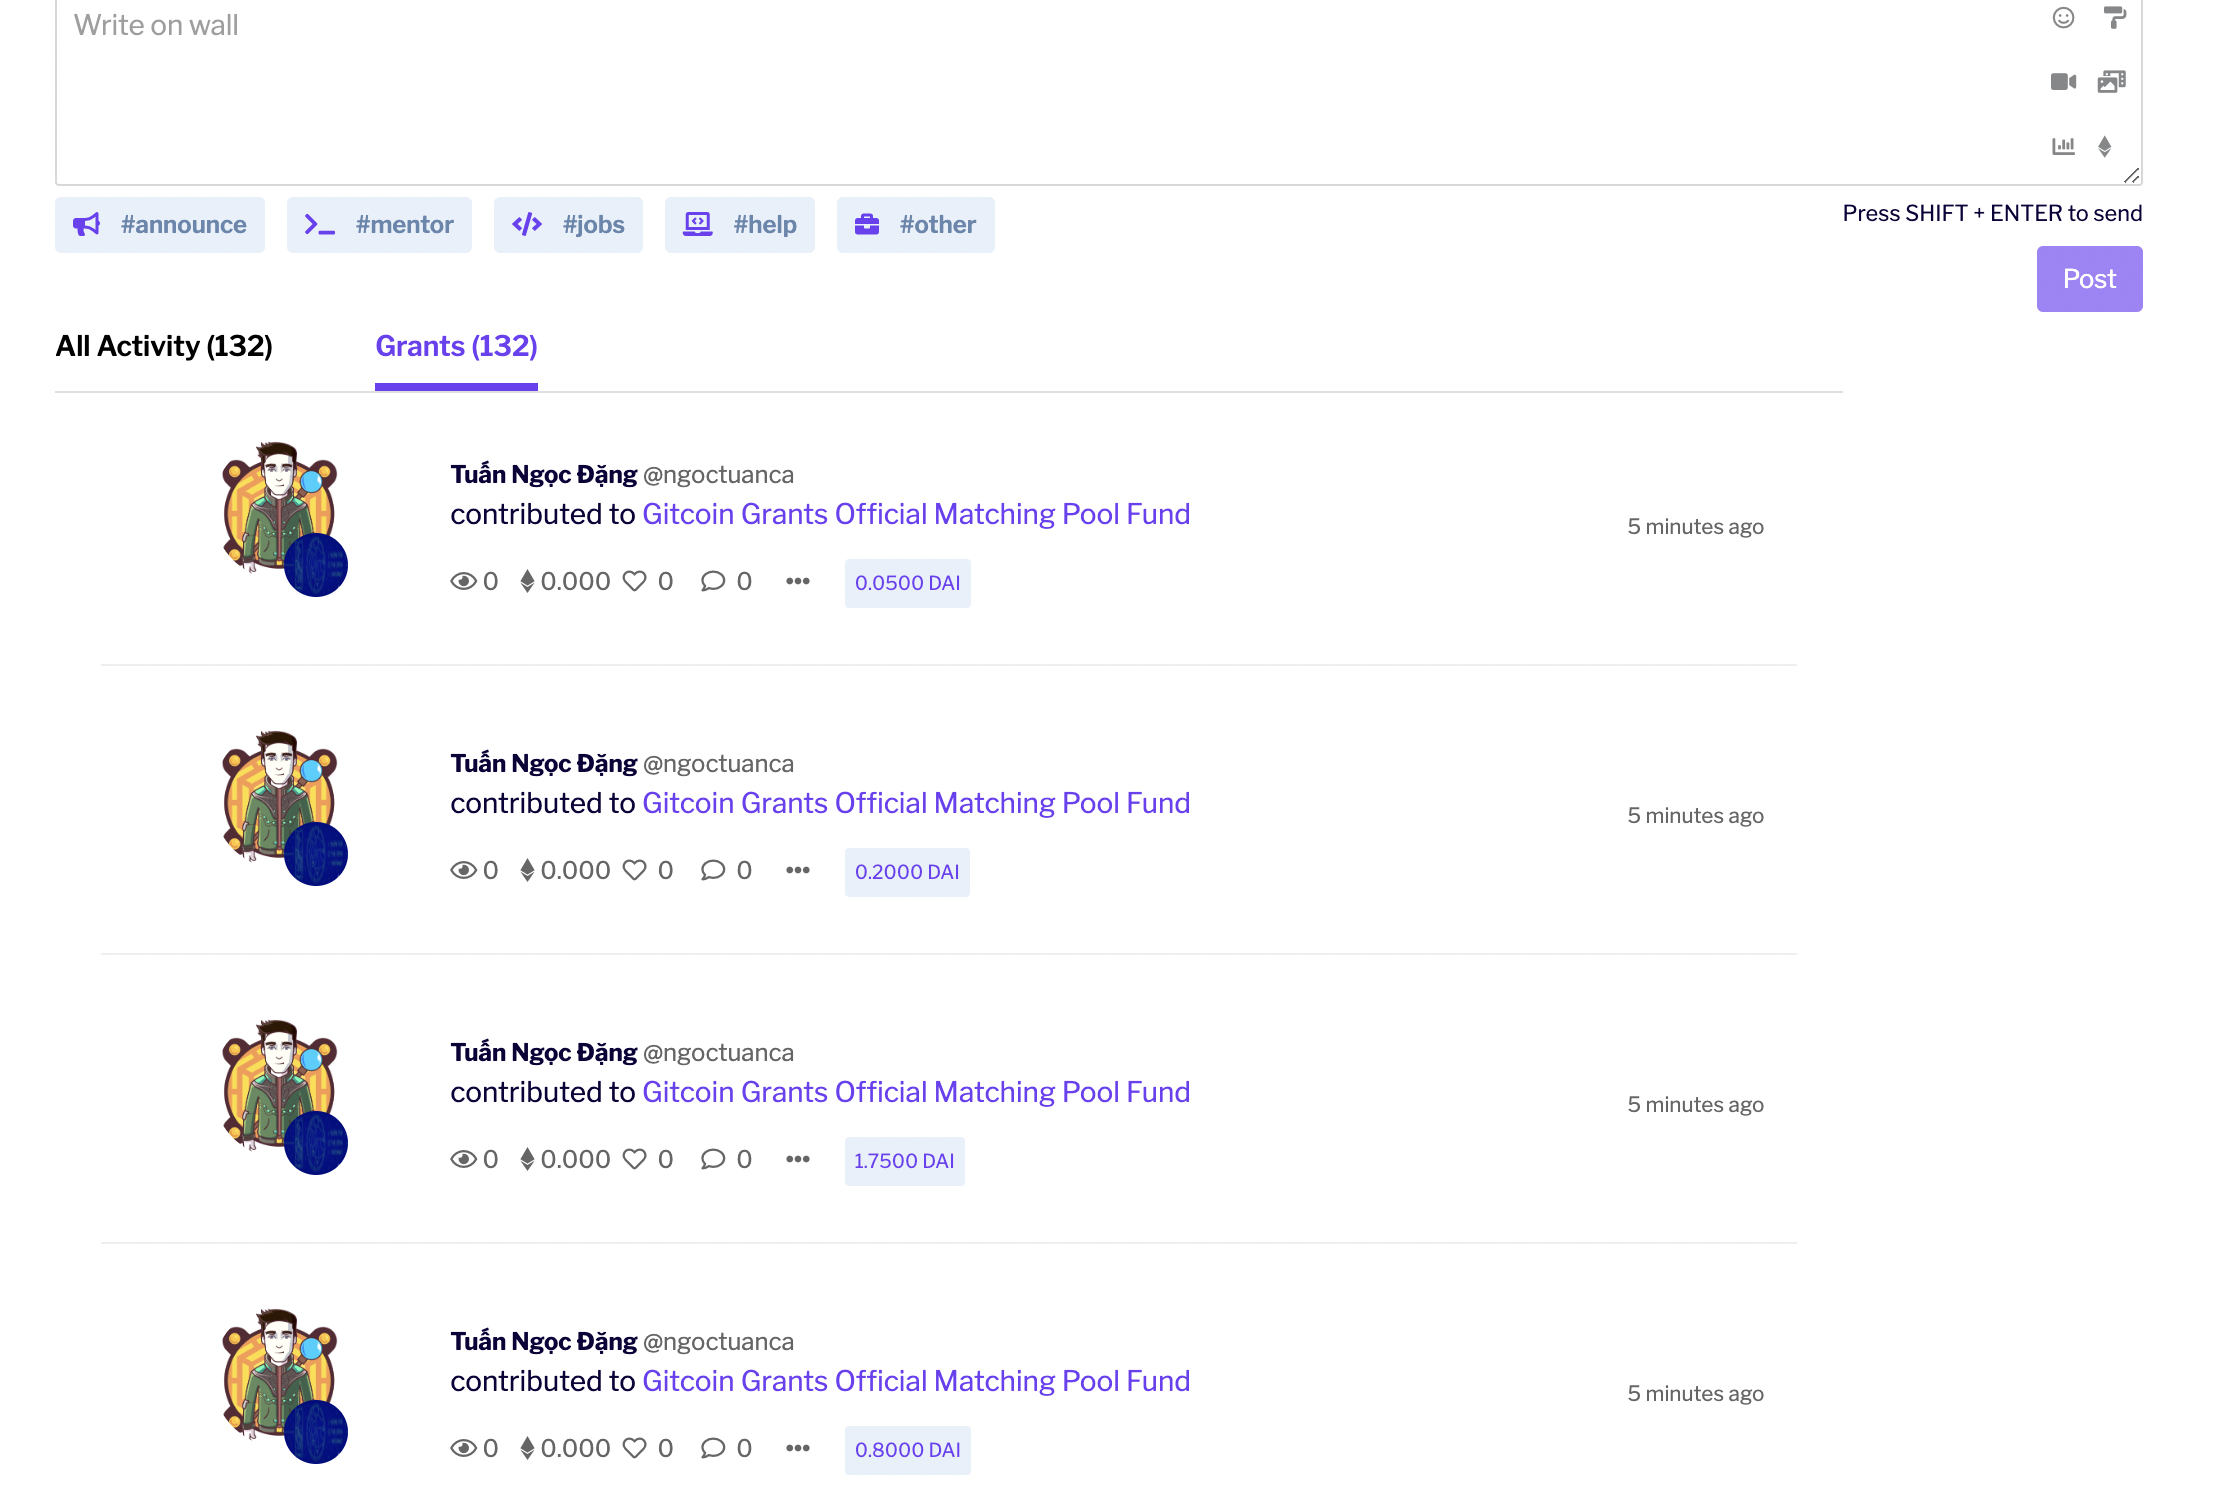The image size is (2227, 1504).
Task: Open three-dot menu on 0.8000 DAI post
Action: point(797,1449)
